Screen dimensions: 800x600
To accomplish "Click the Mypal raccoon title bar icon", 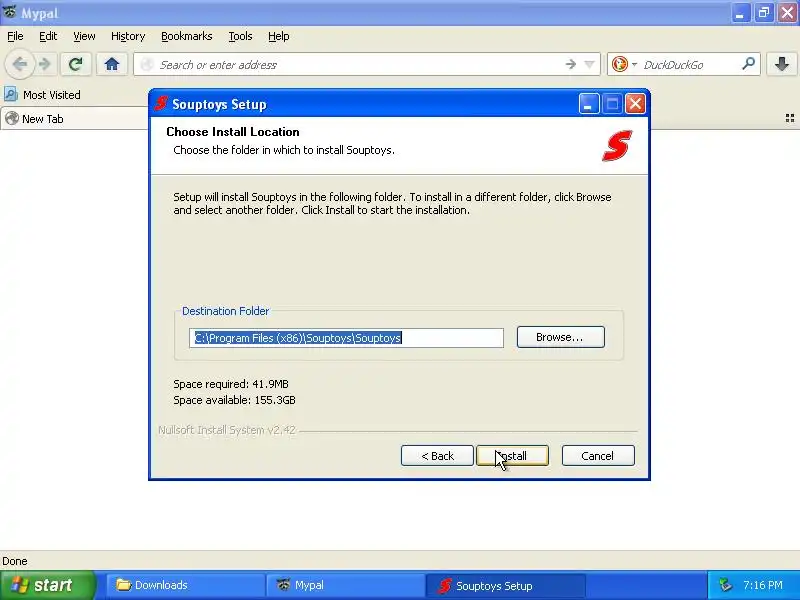I will click(x=9, y=12).
